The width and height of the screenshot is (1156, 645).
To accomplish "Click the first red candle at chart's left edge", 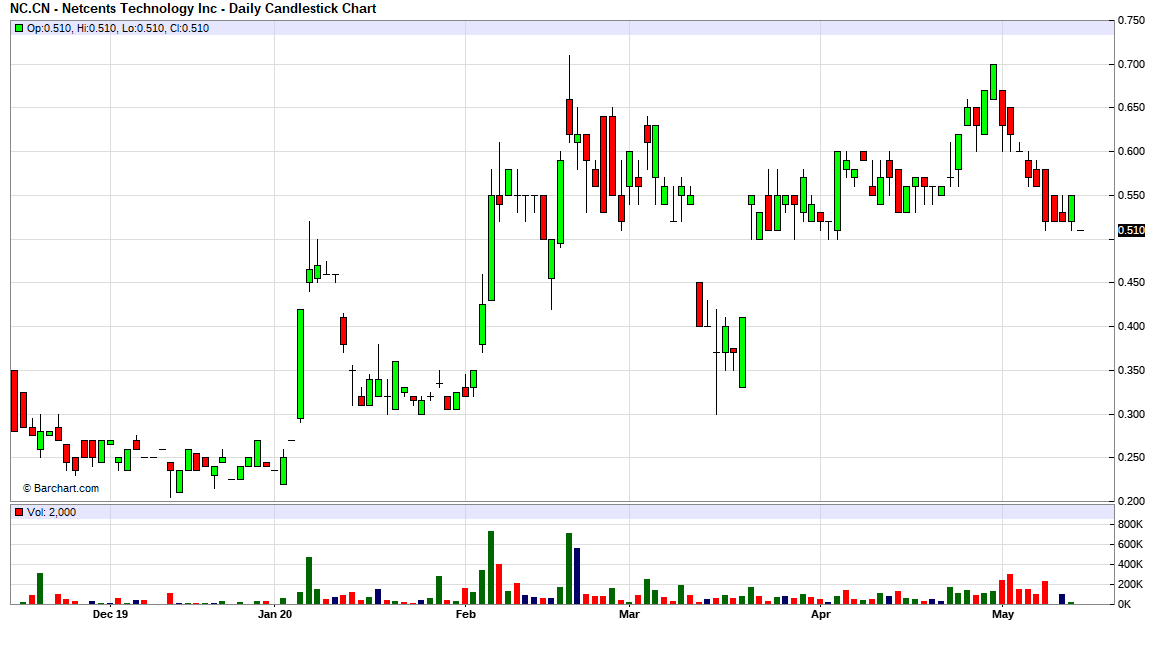I will coord(14,401).
